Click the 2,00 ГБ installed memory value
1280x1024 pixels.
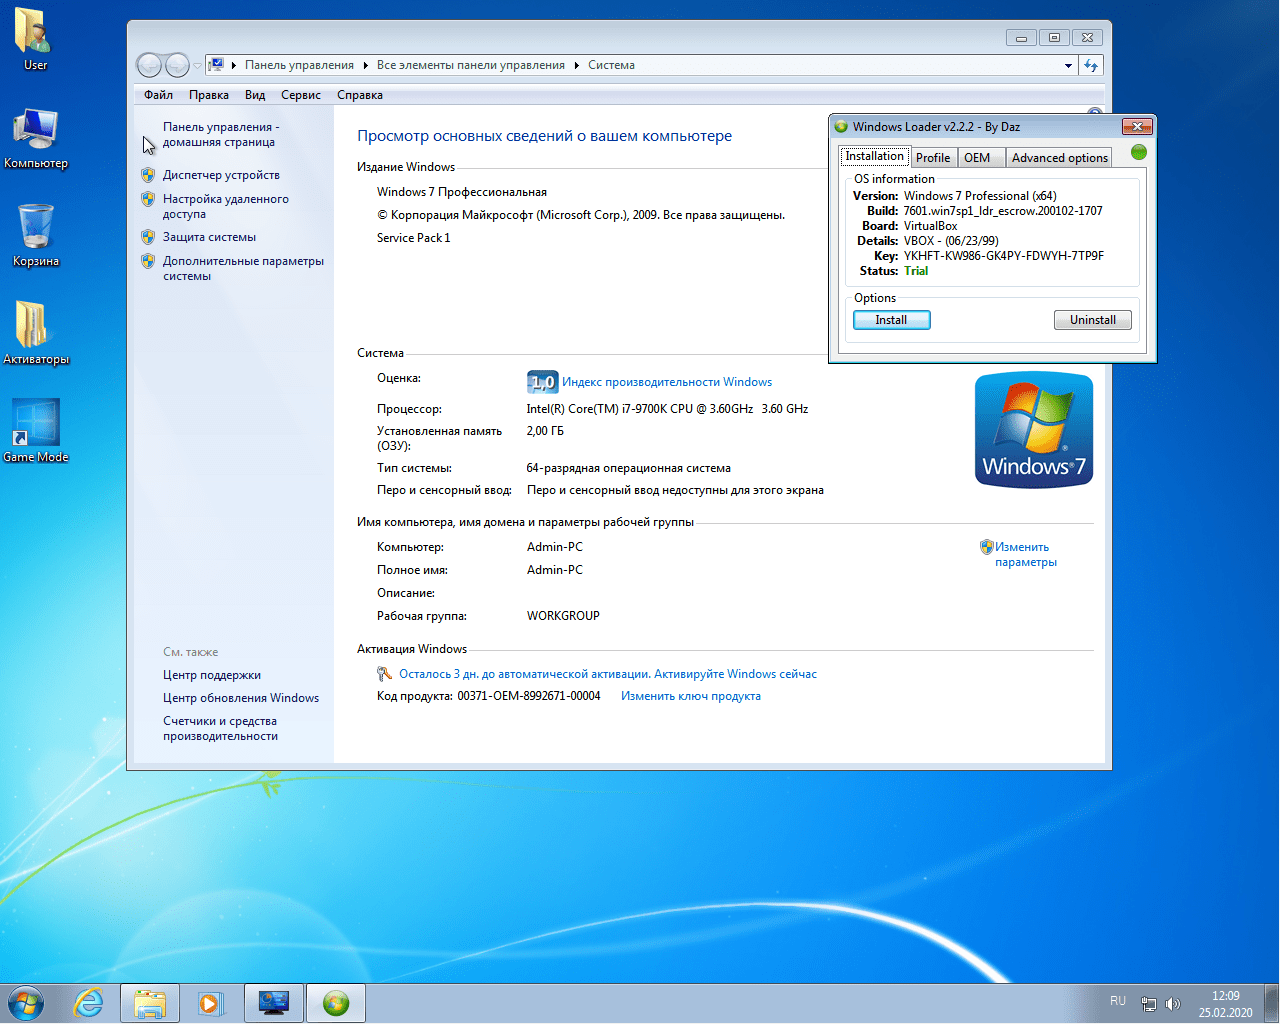pyautogui.click(x=545, y=431)
